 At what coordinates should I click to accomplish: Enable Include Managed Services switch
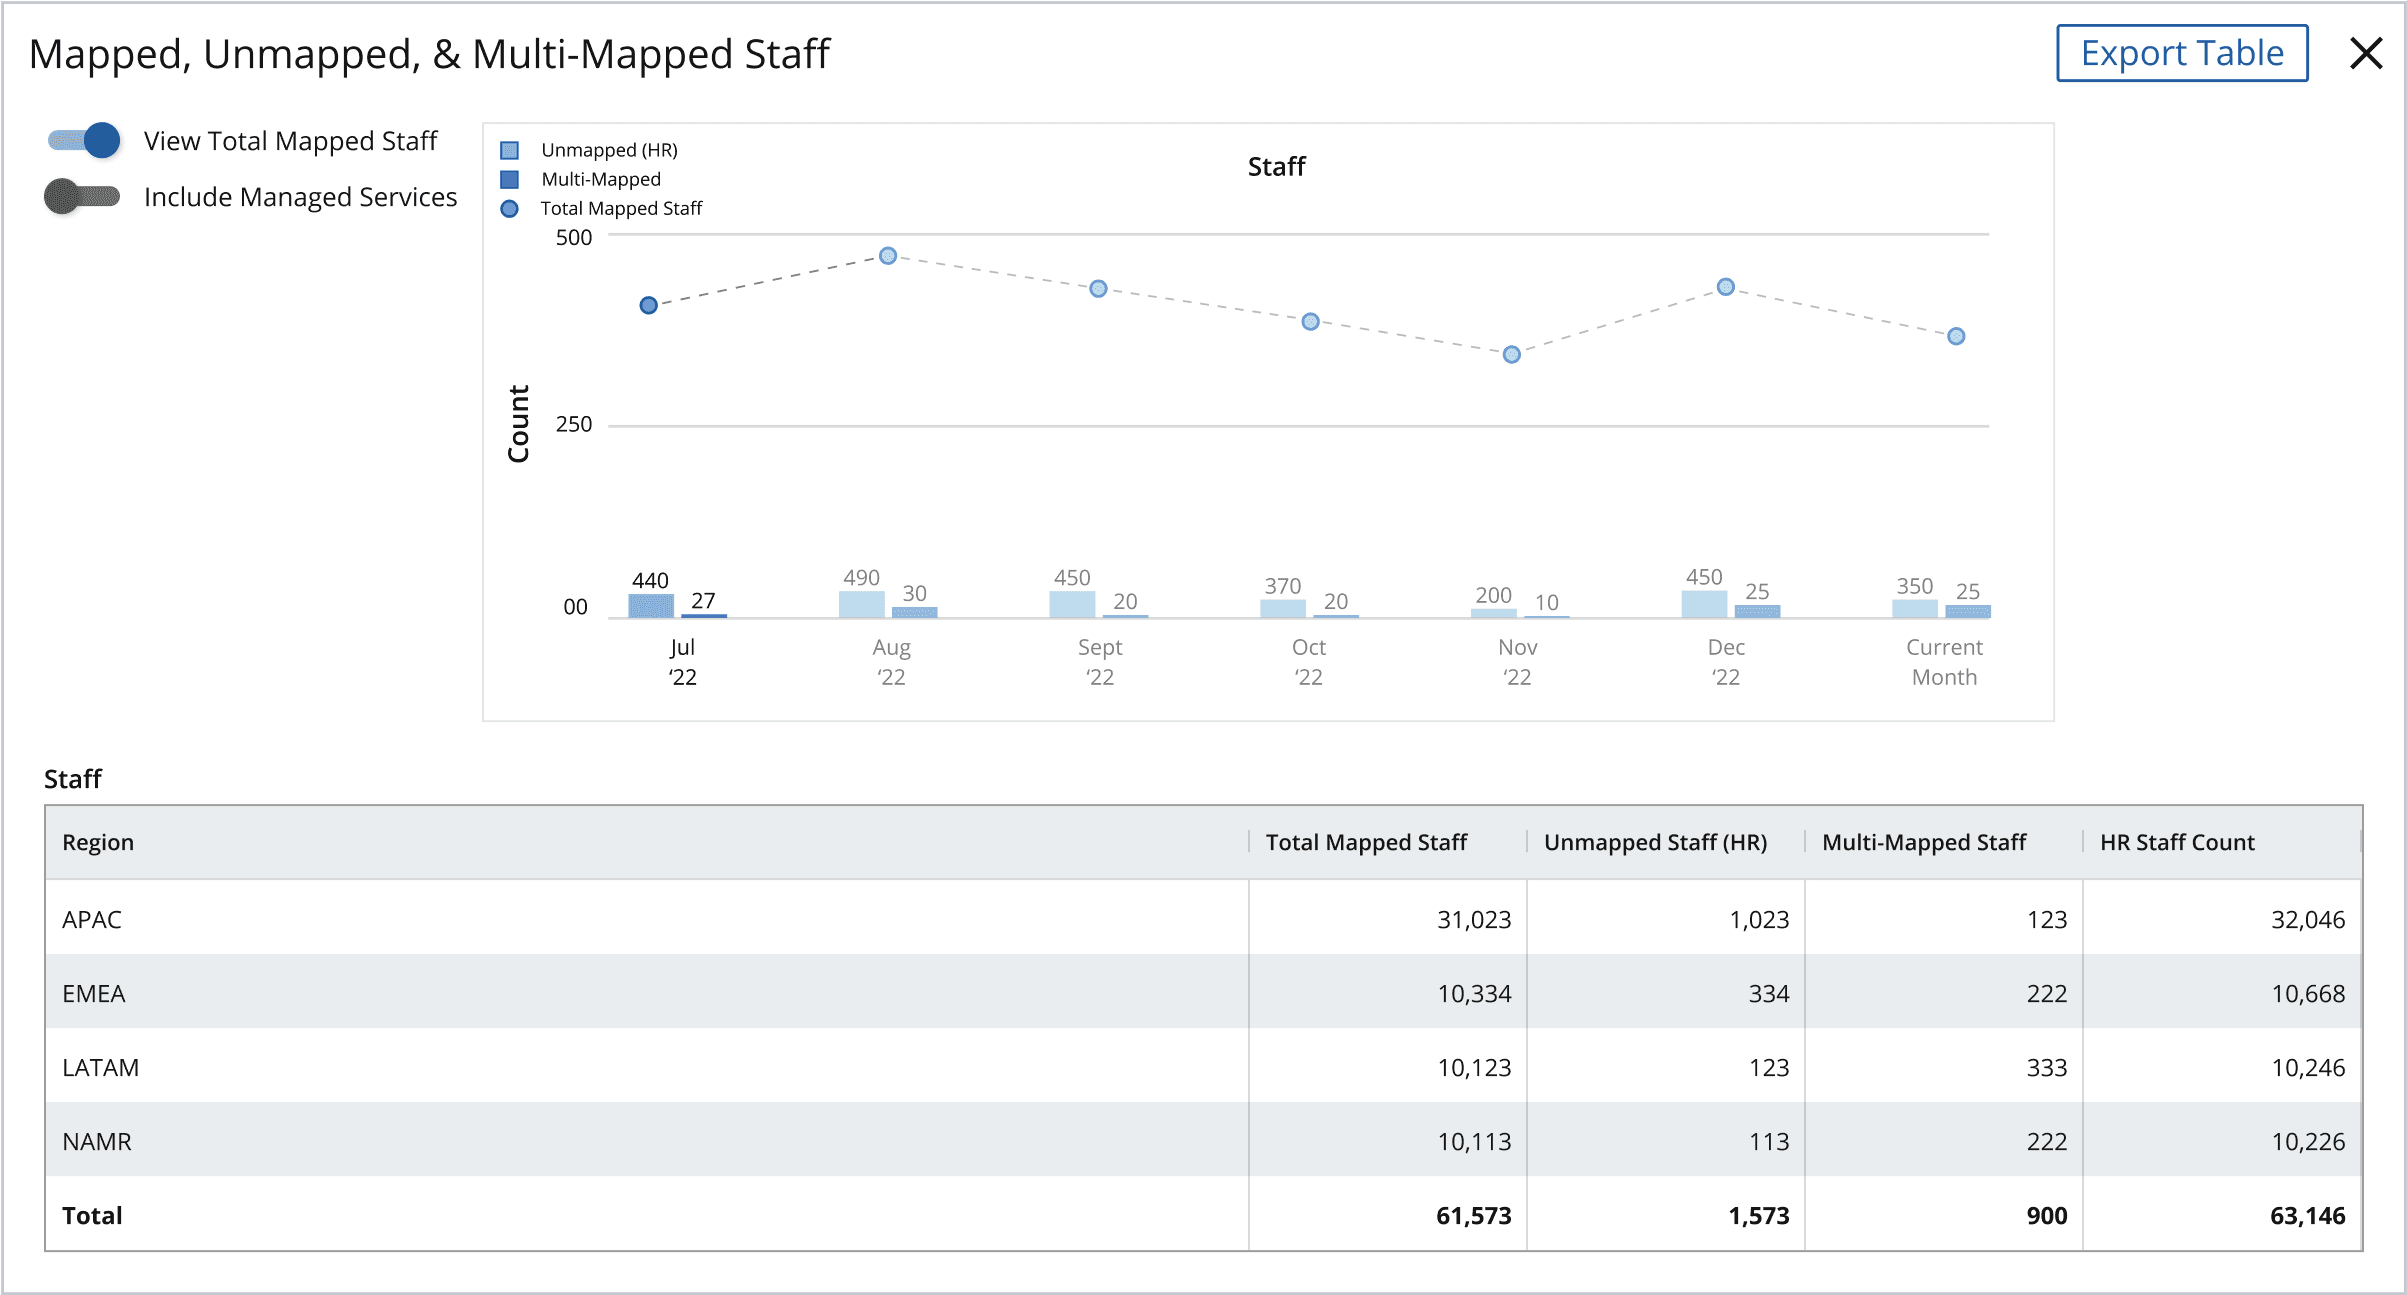(x=82, y=196)
